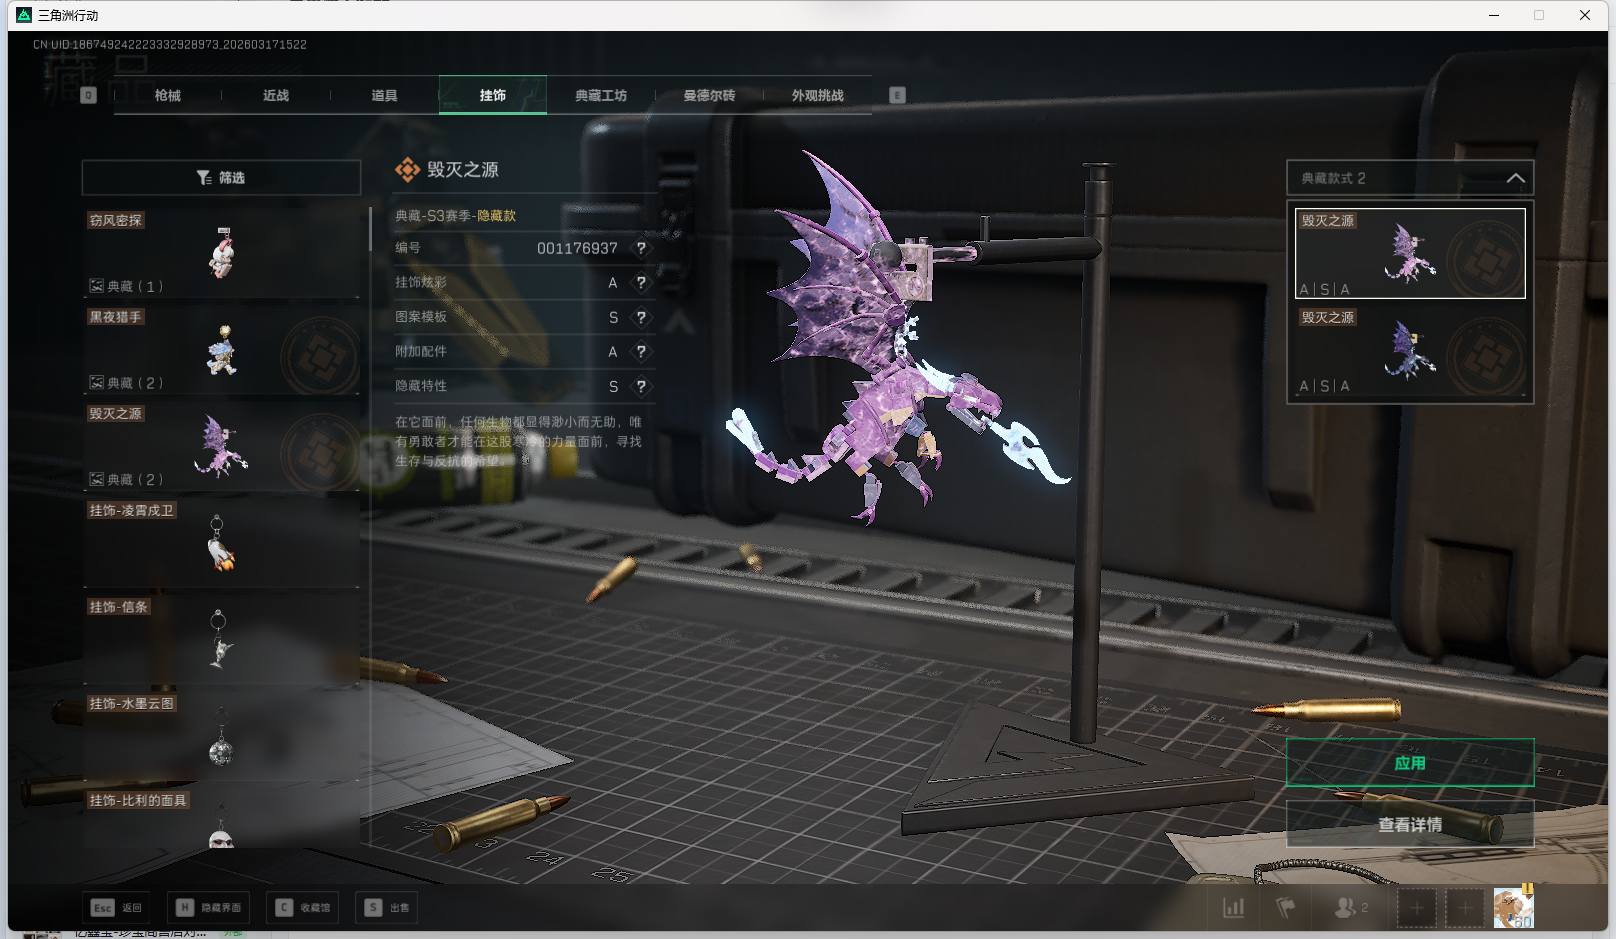Switch to the 枪械 tab
This screenshot has width=1616, height=939.
point(168,96)
